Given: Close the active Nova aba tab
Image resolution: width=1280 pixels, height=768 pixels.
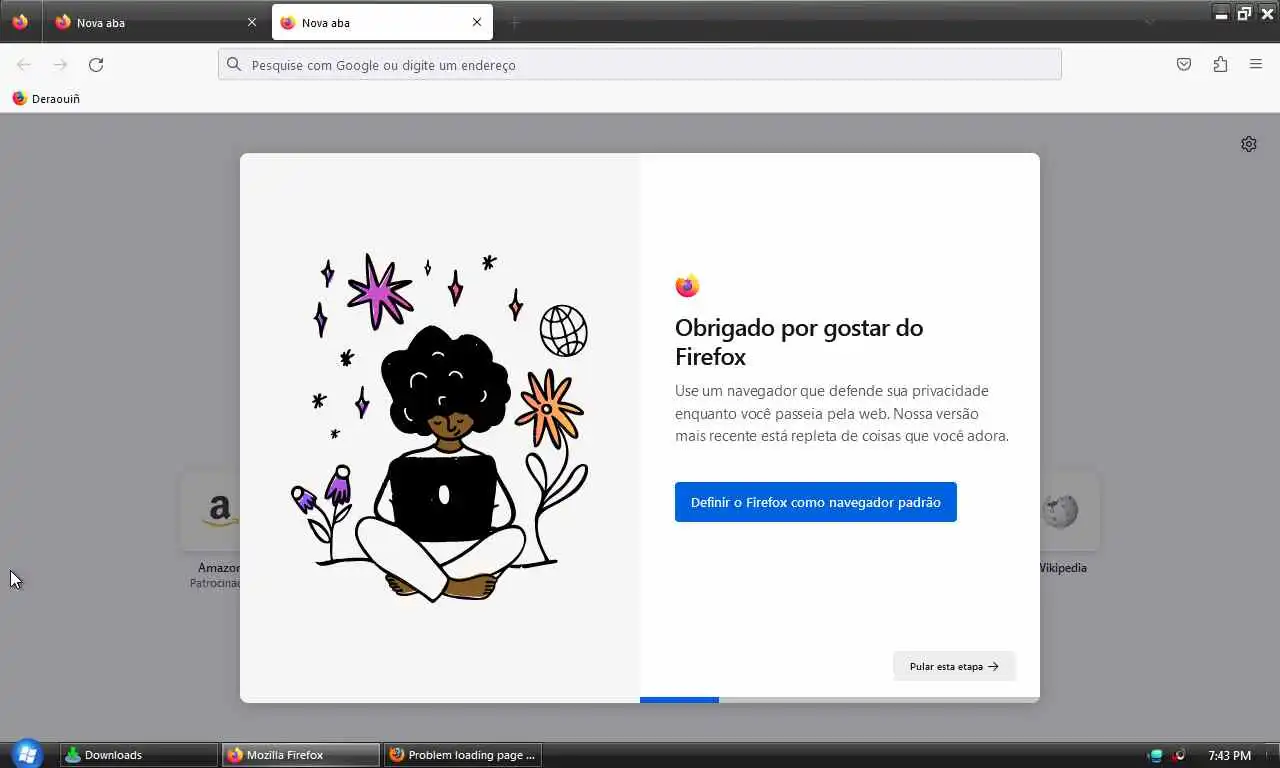Looking at the screenshot, I should pyautogui.click(x=477, y=22).
